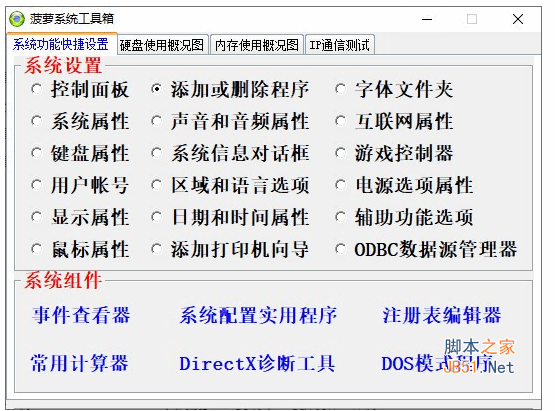This screenshot has width=555, height=411.
Task: Select 日期和时间属性 option
Action: tap(156, 217)
